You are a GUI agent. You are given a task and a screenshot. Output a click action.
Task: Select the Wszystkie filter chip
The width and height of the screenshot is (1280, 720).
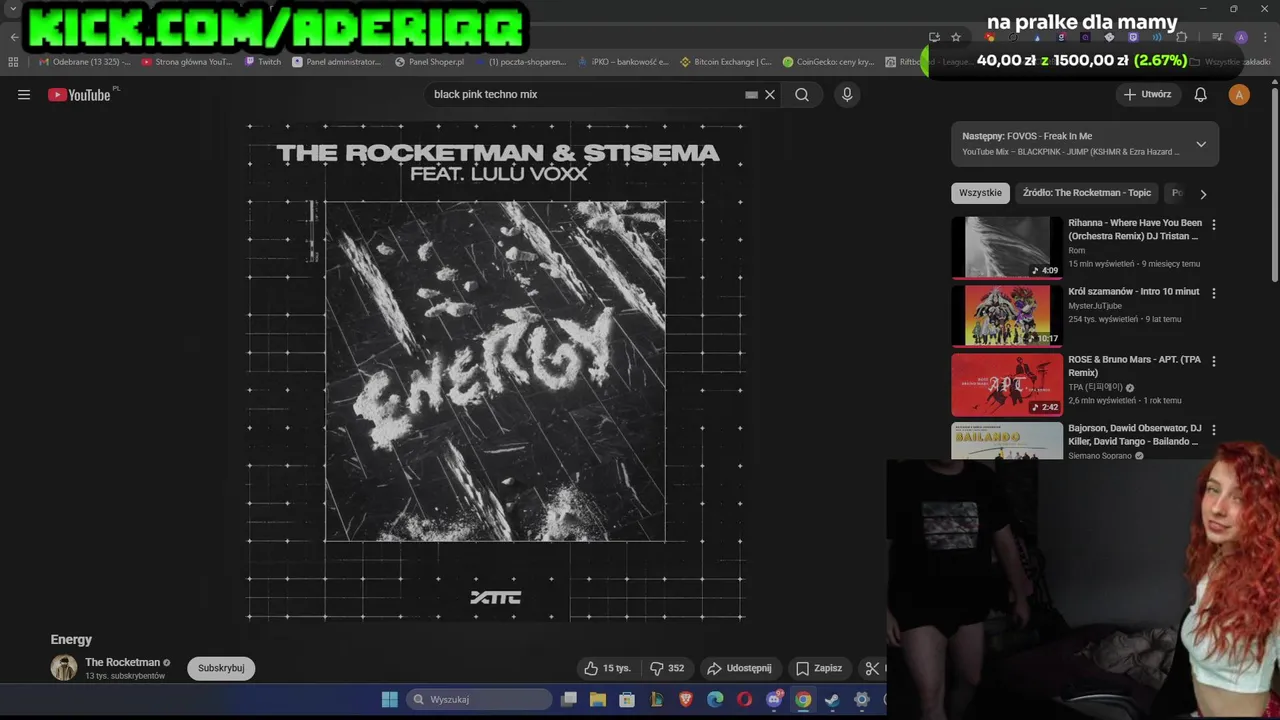coord(980,193)
